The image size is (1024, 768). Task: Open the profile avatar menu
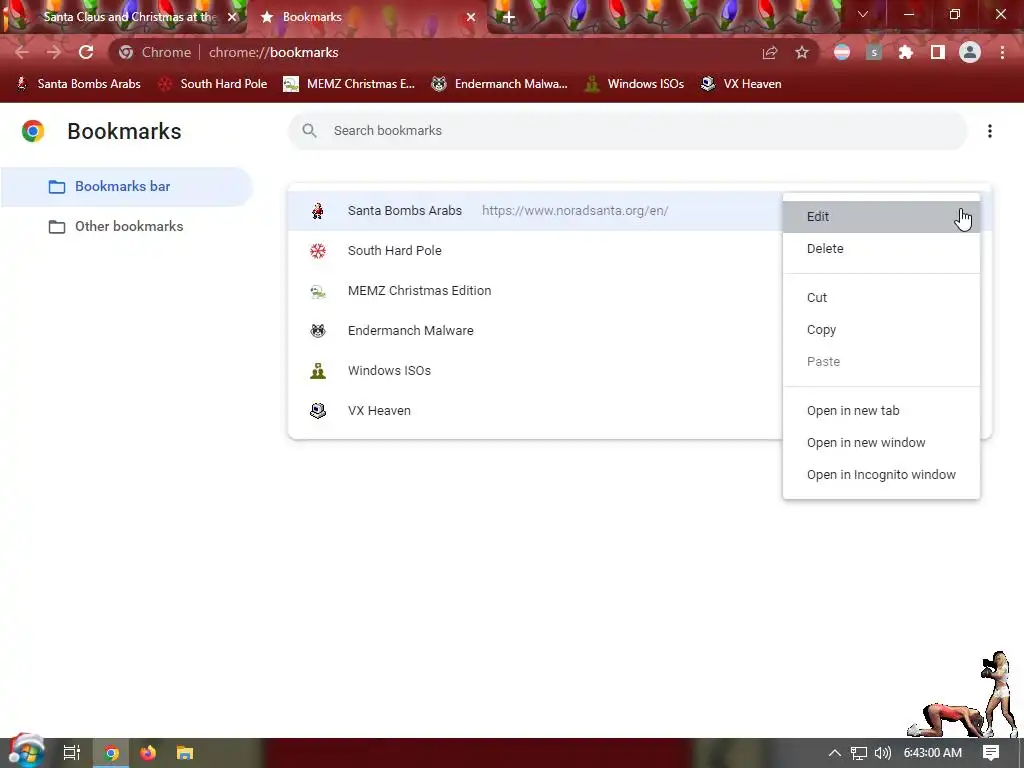970,52
